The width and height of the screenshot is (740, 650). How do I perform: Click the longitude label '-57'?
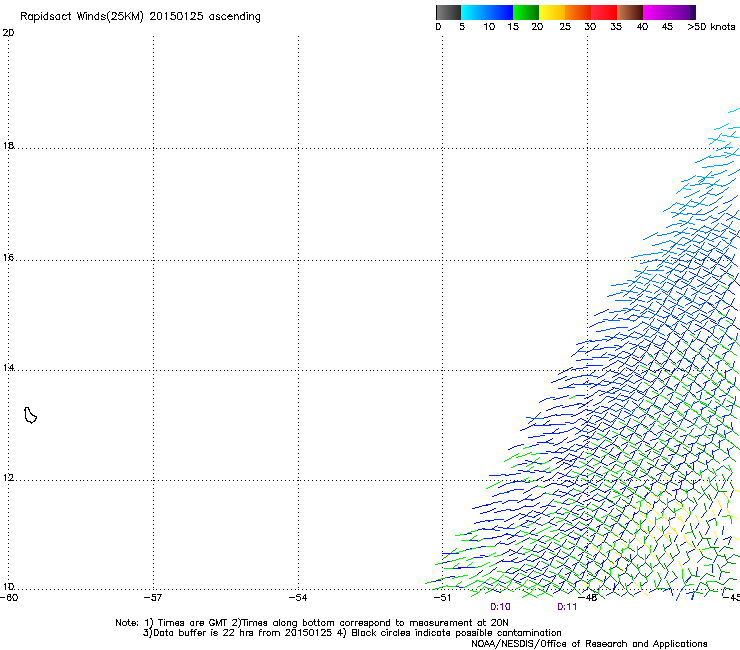point(153,598)
